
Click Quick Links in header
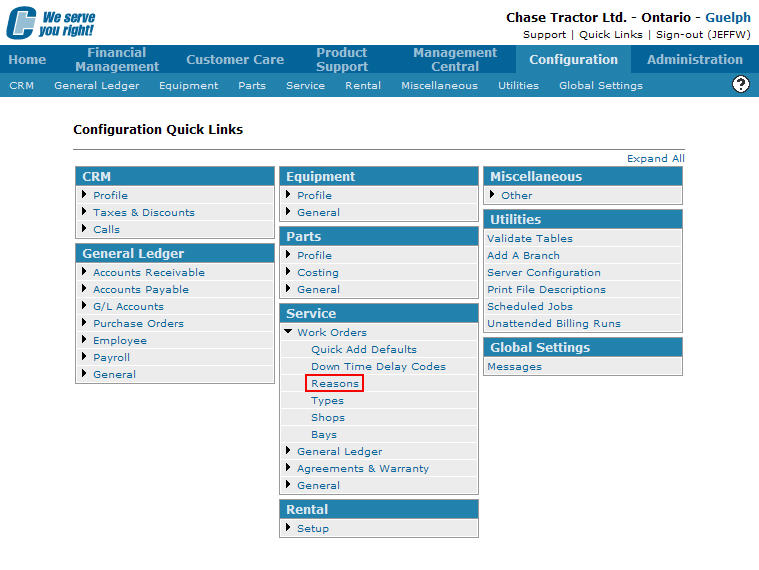click(611, 35)
